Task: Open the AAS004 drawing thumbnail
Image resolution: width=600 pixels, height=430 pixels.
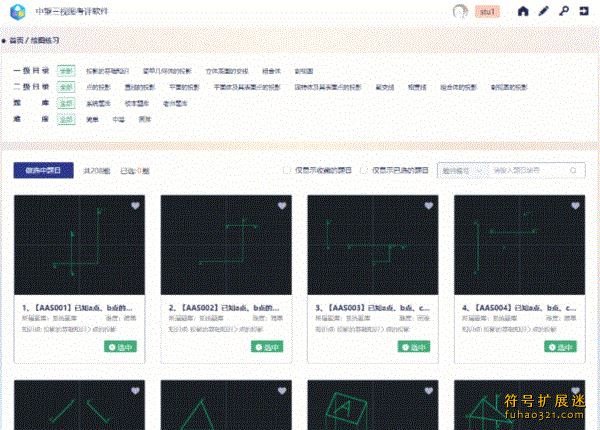Action: coord(519,245)
